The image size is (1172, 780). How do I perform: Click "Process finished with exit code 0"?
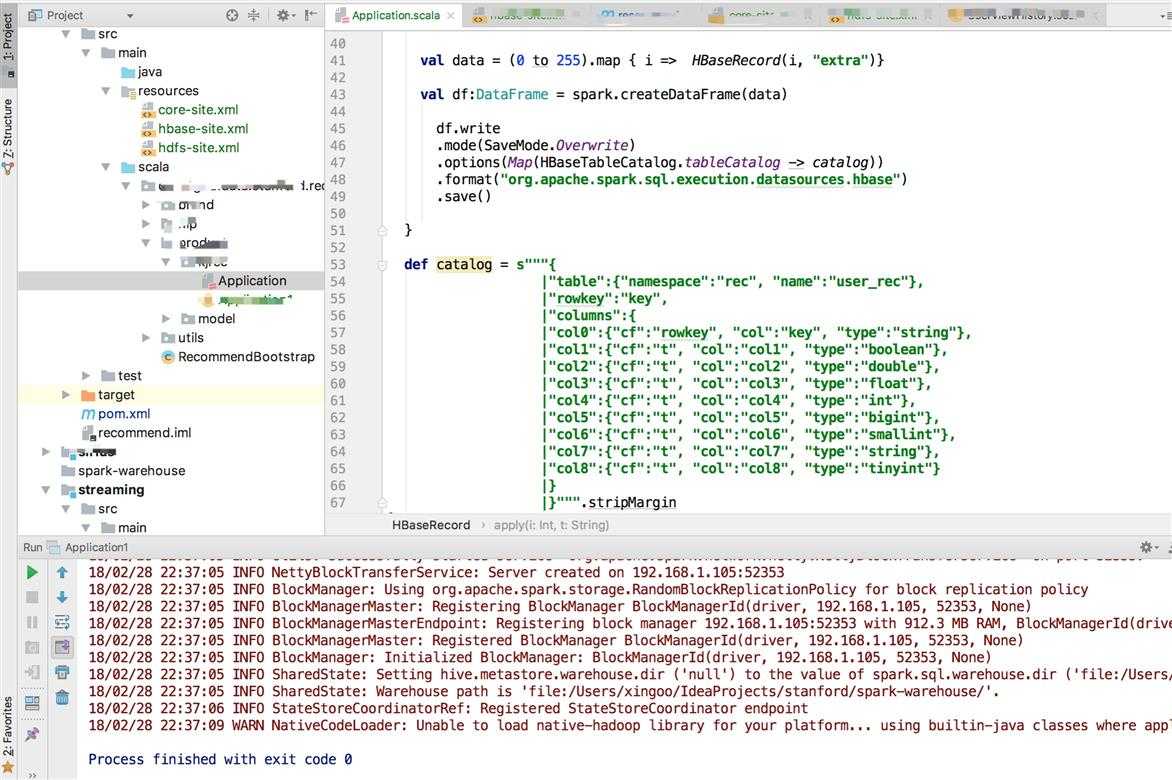[220, 759]
